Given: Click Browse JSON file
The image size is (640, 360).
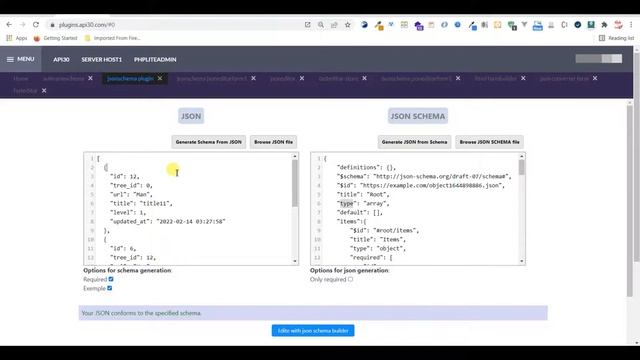Looking at the screenshot, I should (273, 142).
